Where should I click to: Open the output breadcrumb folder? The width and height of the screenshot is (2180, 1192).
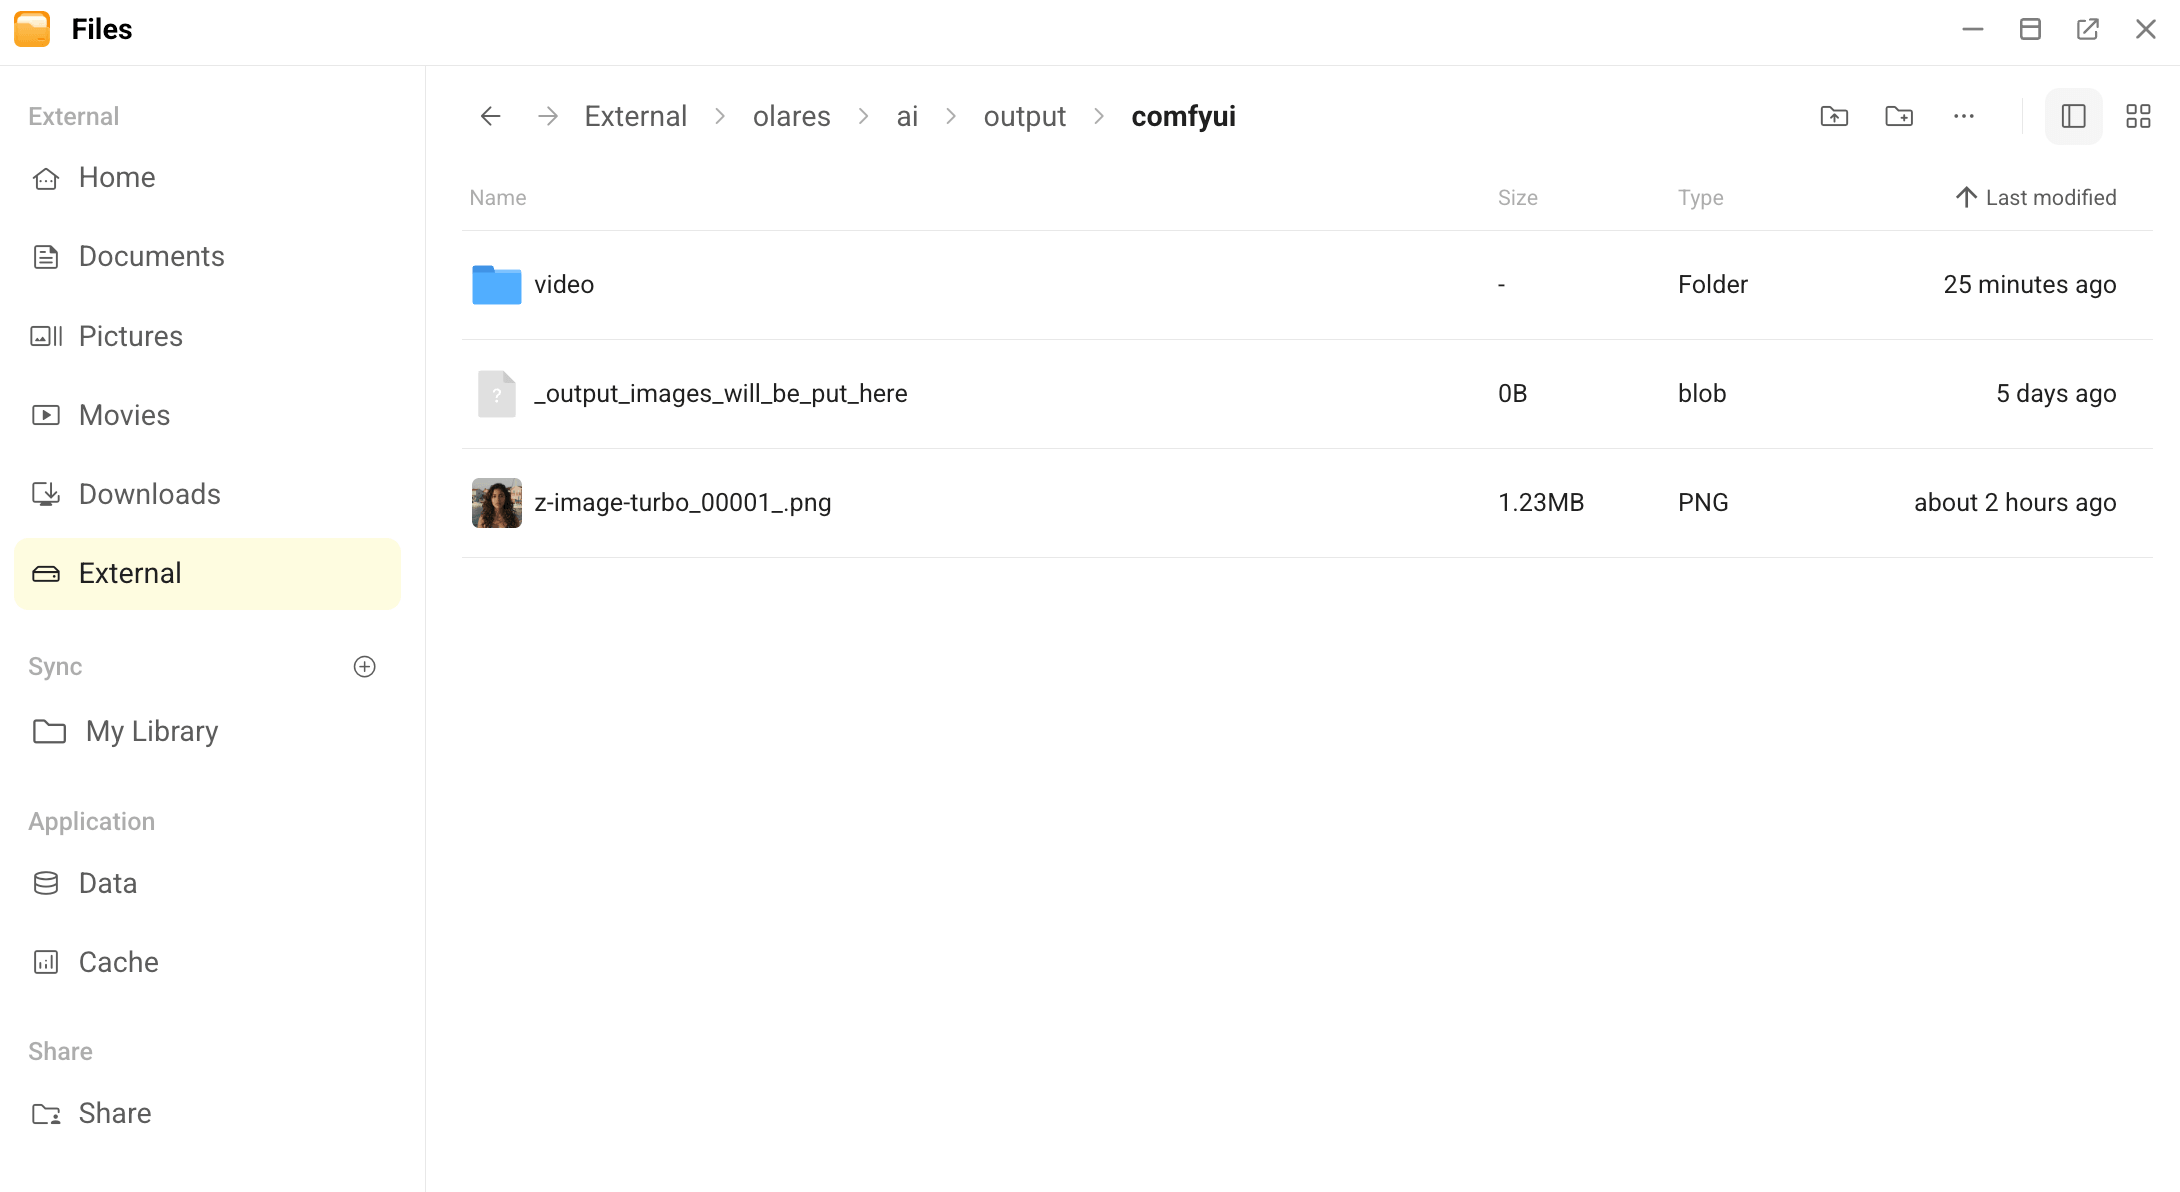pyautogui.click(x=1024, y=116)
